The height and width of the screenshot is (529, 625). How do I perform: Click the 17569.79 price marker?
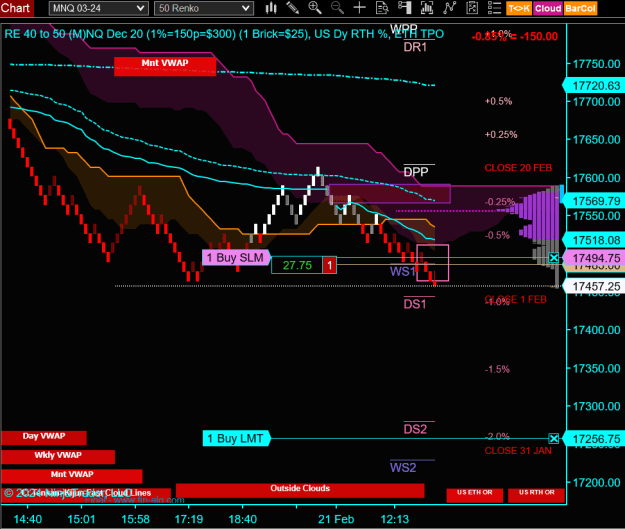tap(594, 201)
